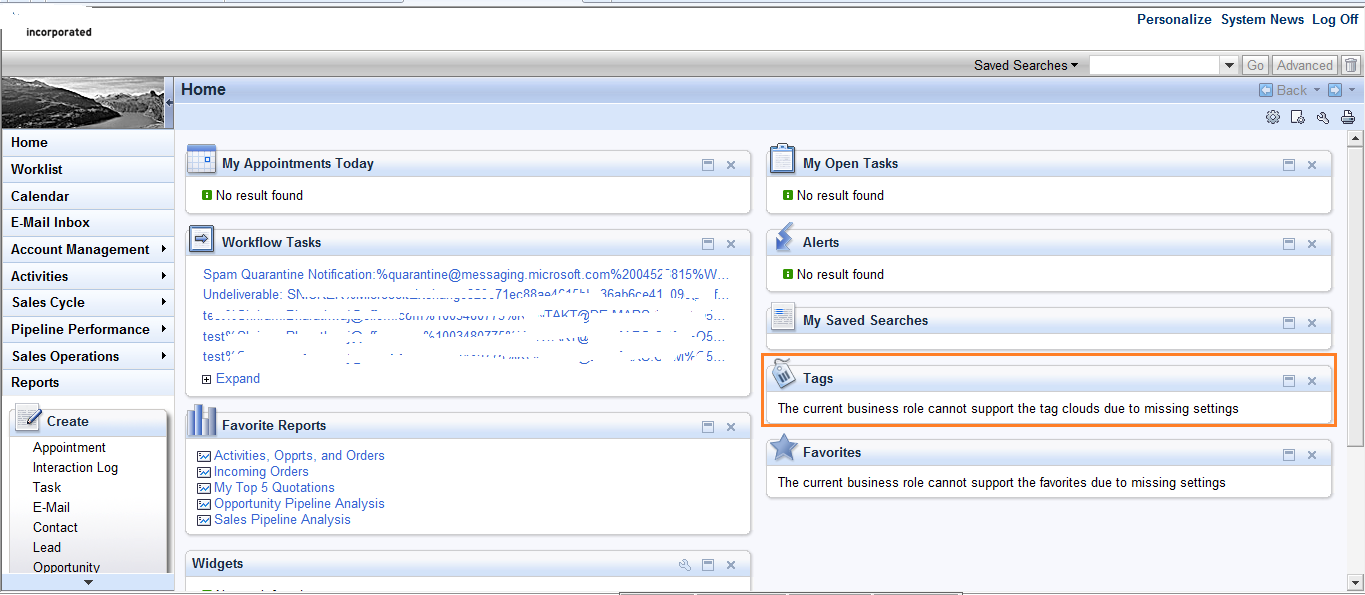Click the trash icon beside Advanced button
The width and height of the screenshot is (1365, 595).
(x=1351, y=65)
